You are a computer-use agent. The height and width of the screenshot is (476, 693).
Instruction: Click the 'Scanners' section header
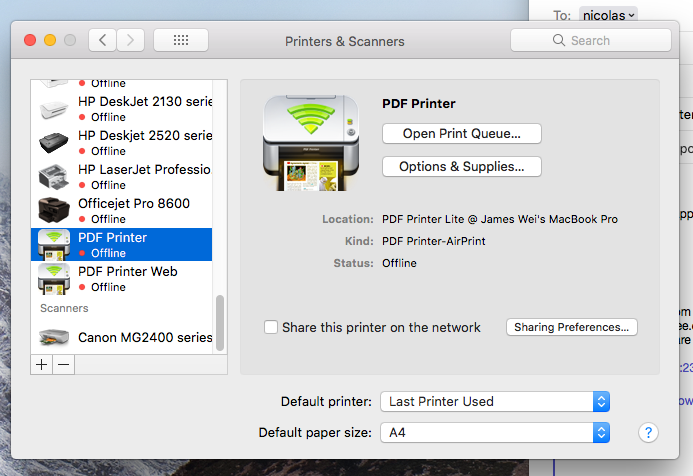coord(64,308)
